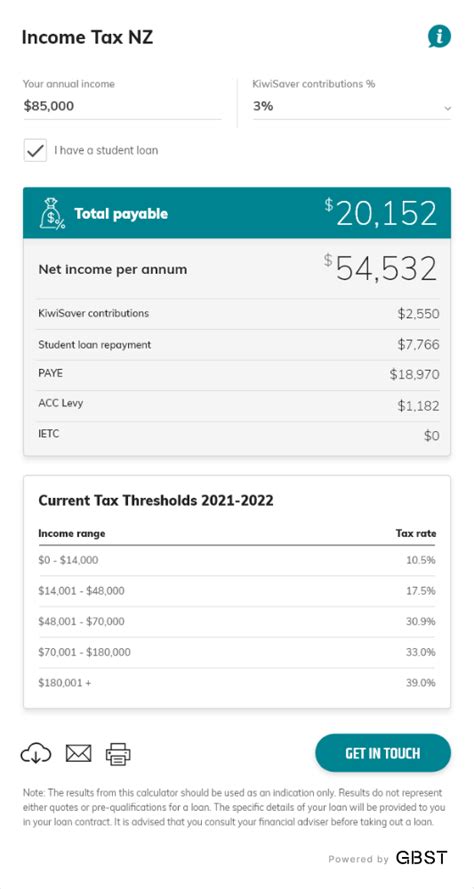The height and width of the screenshot is (889, 474).
Task: Click the download cloud icon
Action: 36,753
